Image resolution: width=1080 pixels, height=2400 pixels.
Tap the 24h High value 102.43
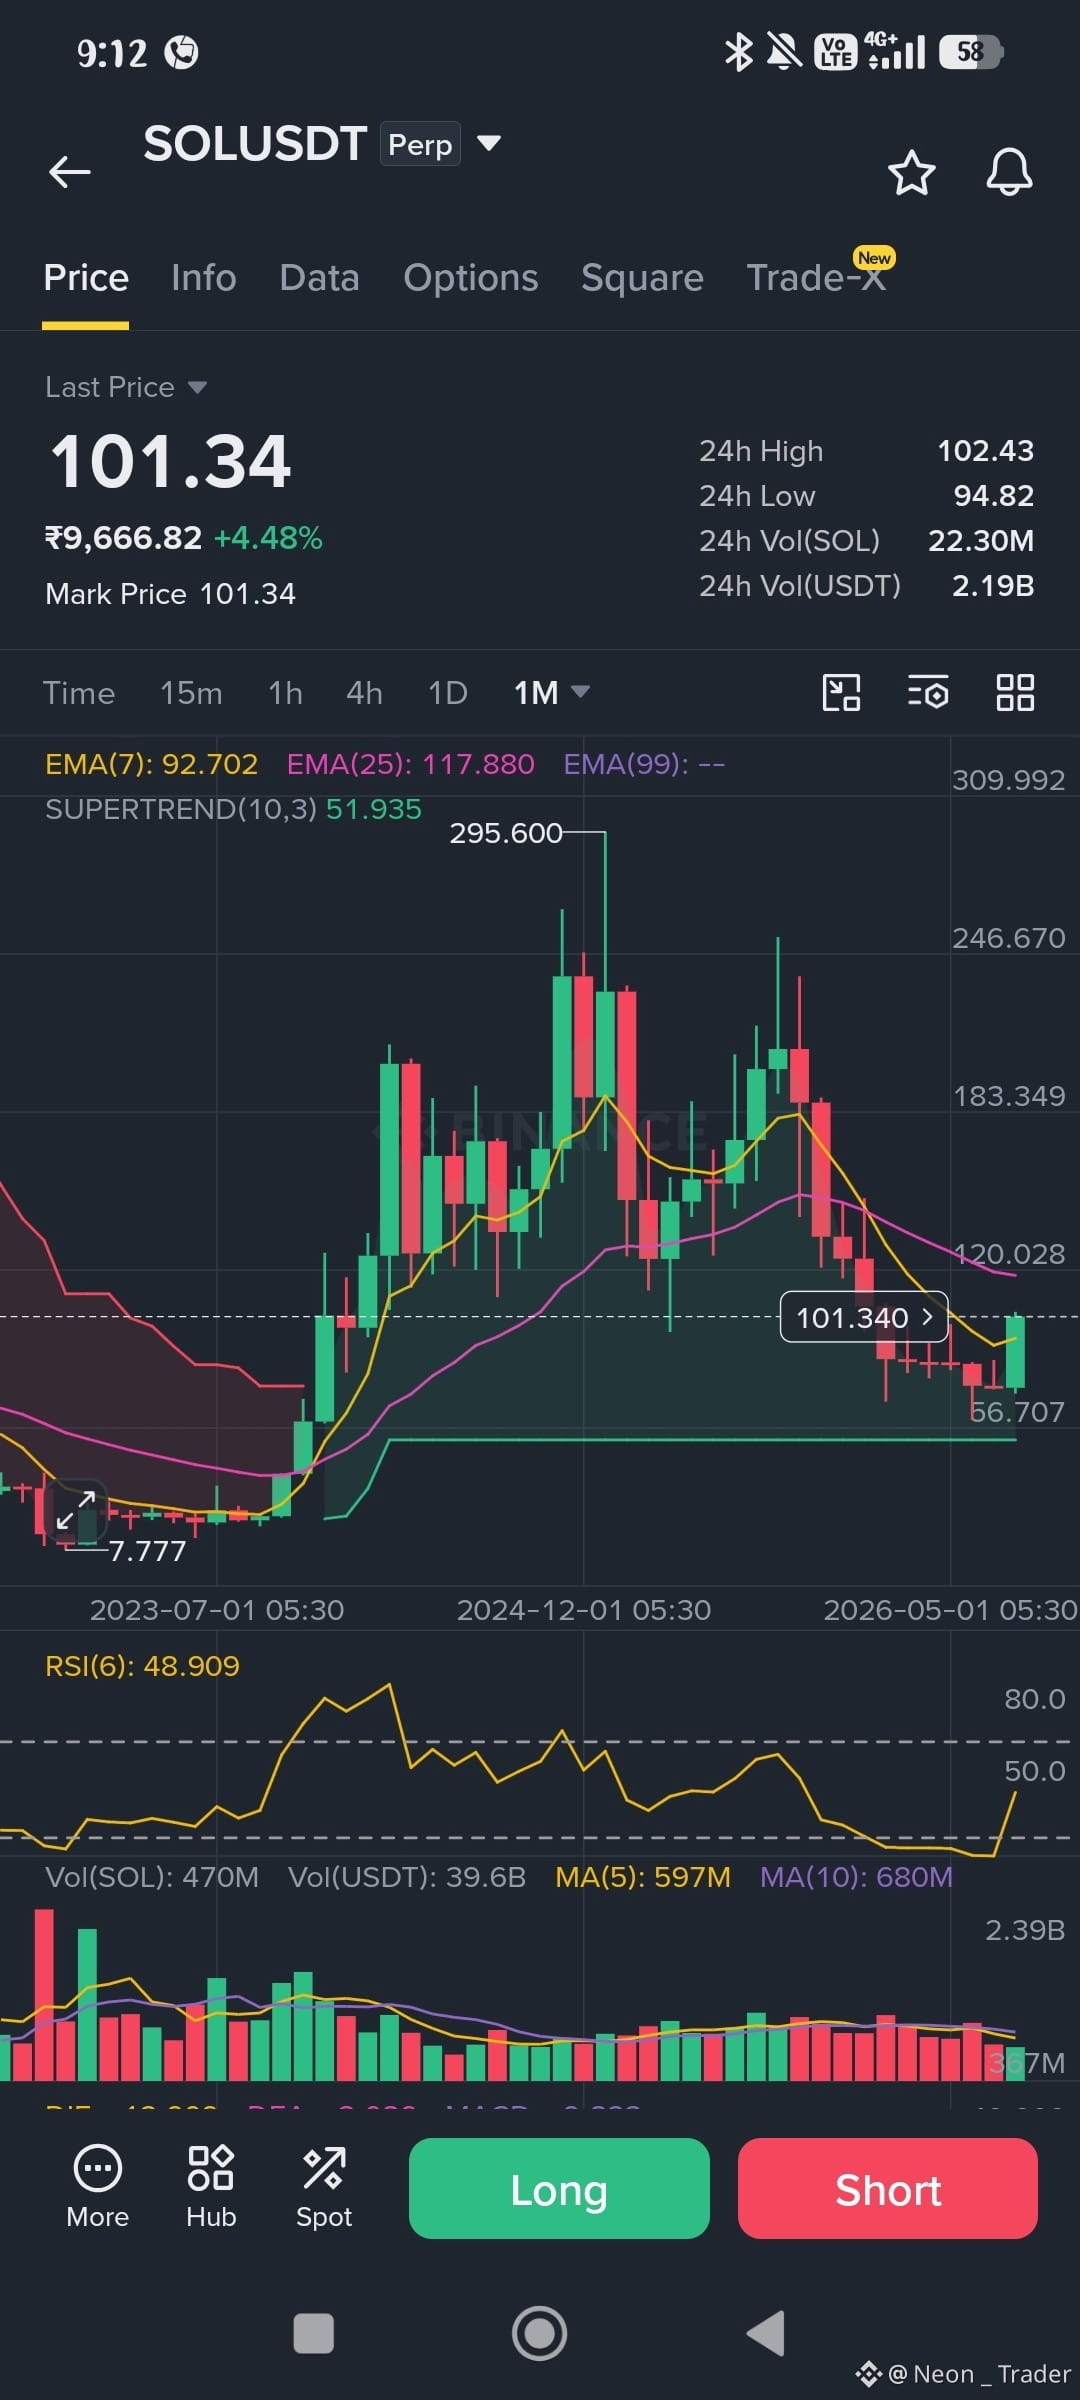click(985, 451)
